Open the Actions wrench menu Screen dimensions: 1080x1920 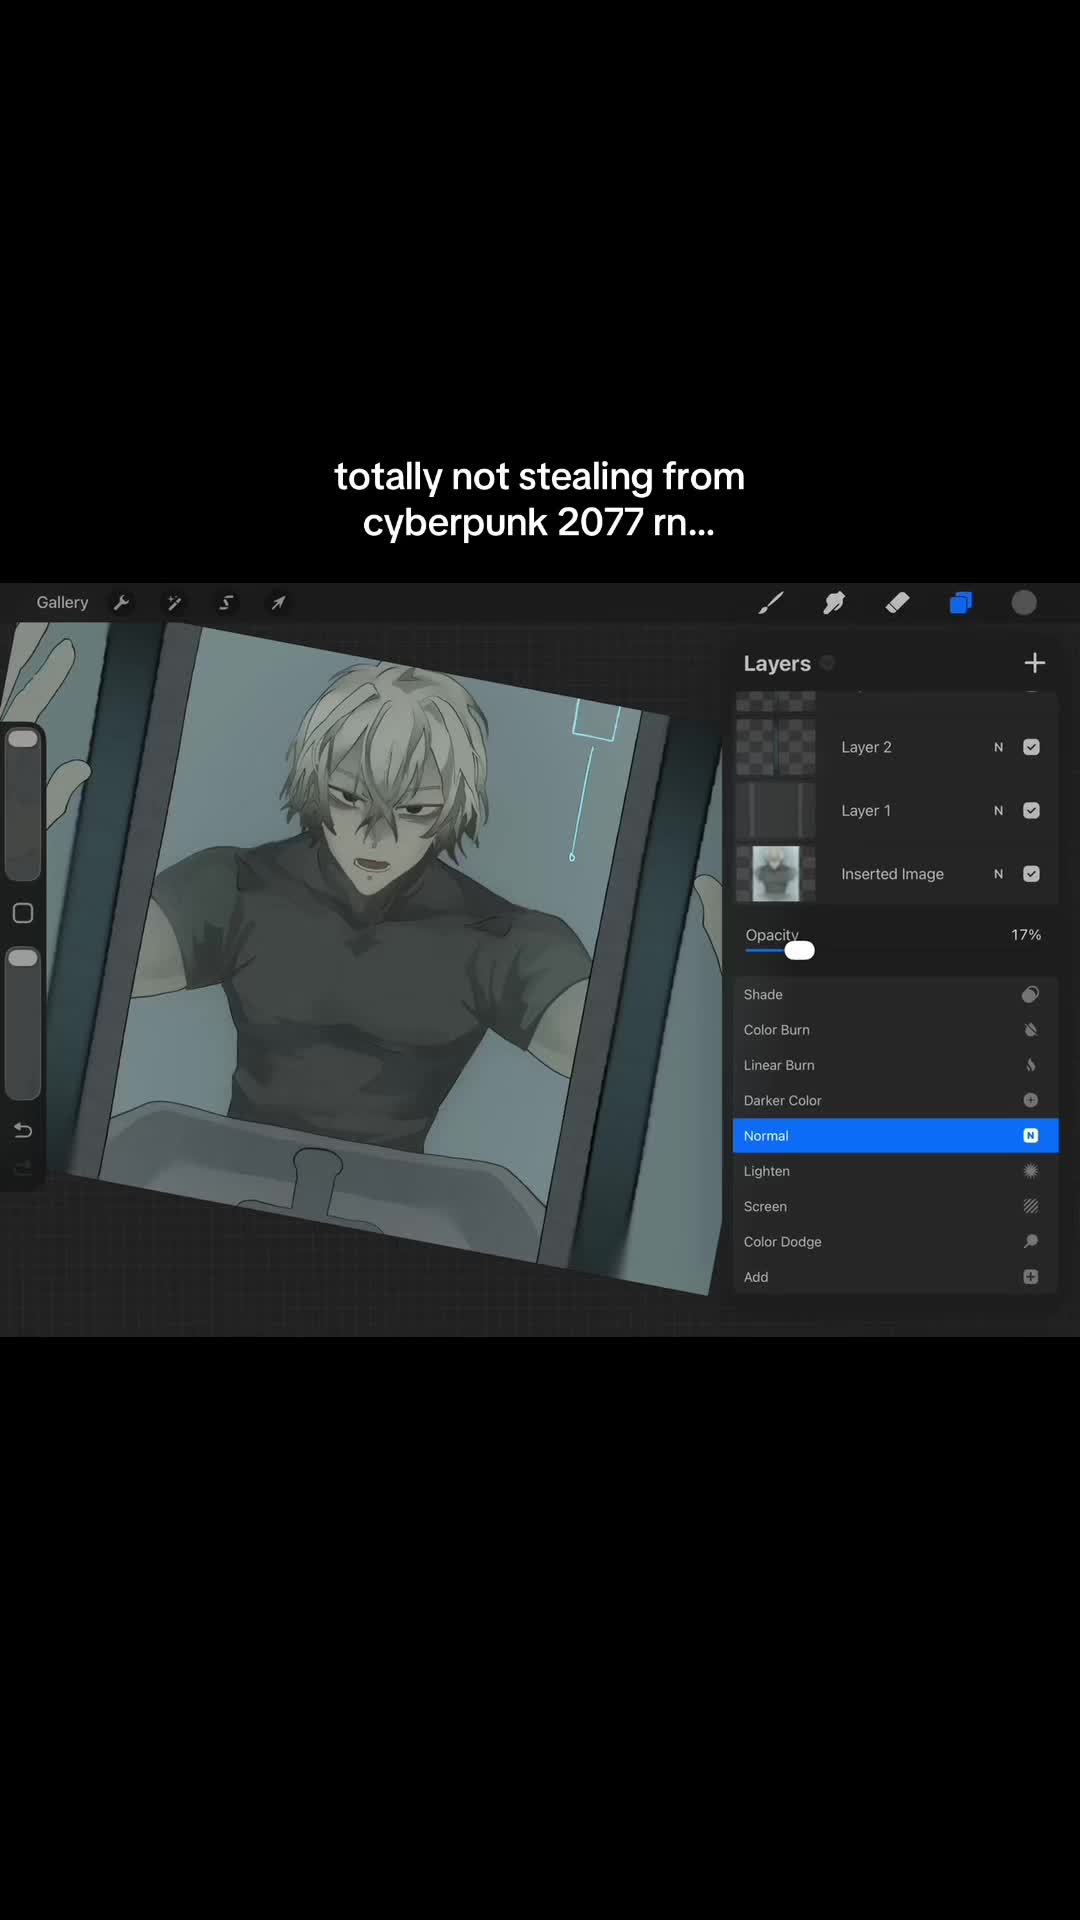122,602
